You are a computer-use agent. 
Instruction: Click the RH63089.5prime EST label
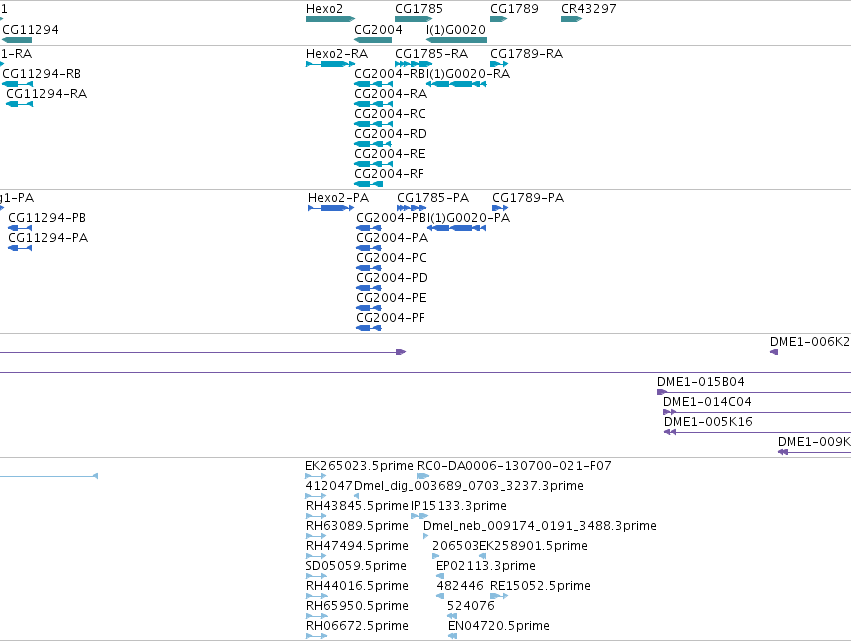click(357, 526)
